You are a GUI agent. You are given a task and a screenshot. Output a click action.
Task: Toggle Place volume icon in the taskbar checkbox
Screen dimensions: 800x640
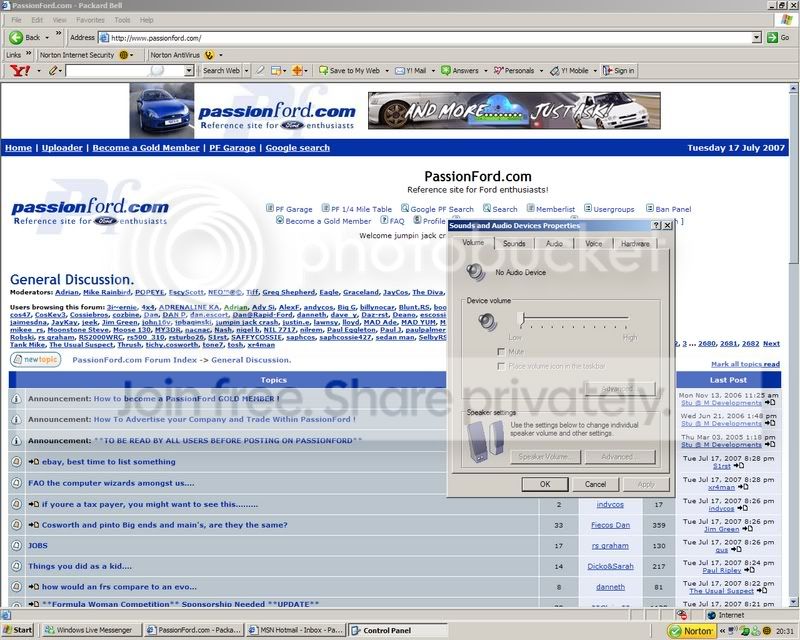501,366
